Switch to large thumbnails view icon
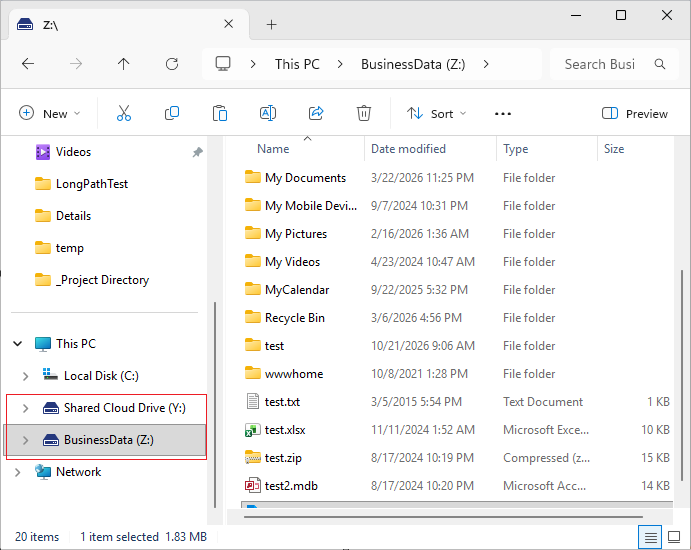 pyautogui.click(x=674, y=537)
